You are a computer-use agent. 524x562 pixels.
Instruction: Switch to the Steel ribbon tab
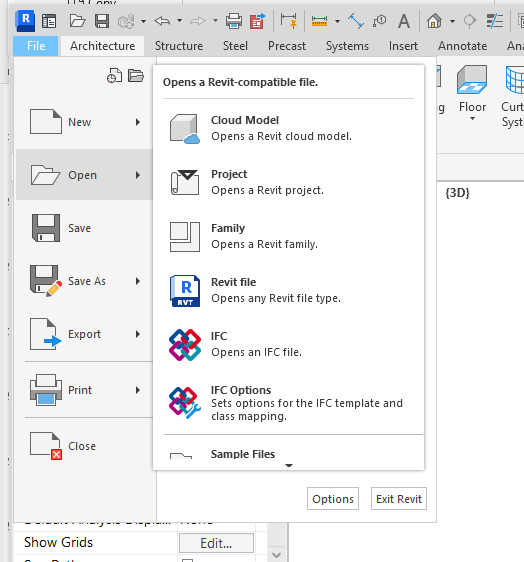pyautogui.click(x=235, y=46)
